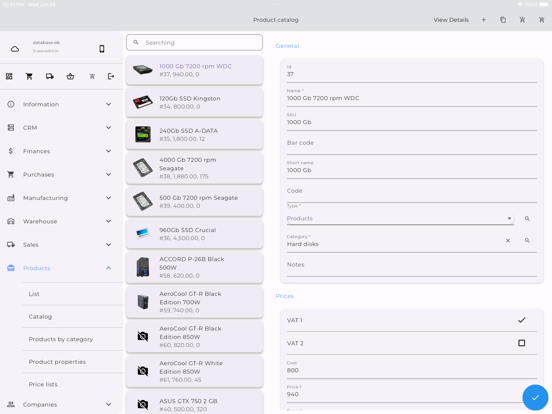Click the blue confirm checkmark button
Screen dimensions: 552x414
point(535,397)
